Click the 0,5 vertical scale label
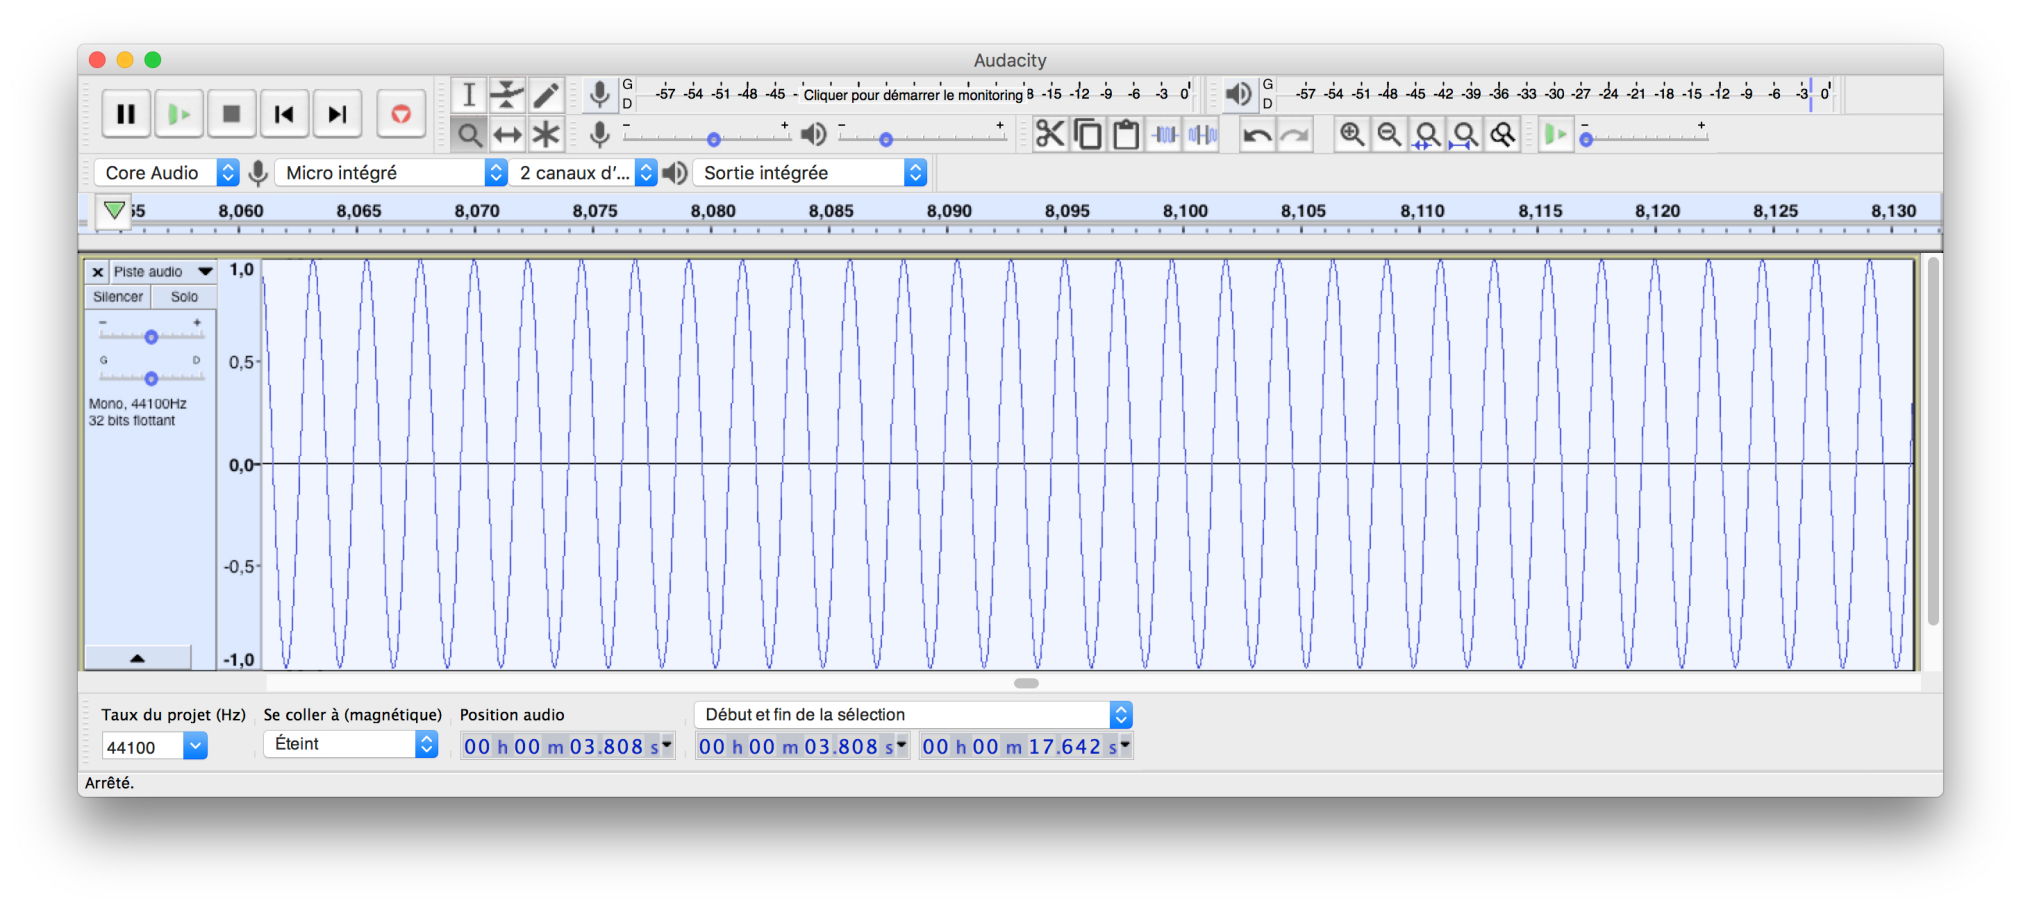 (x=241, y=362)
